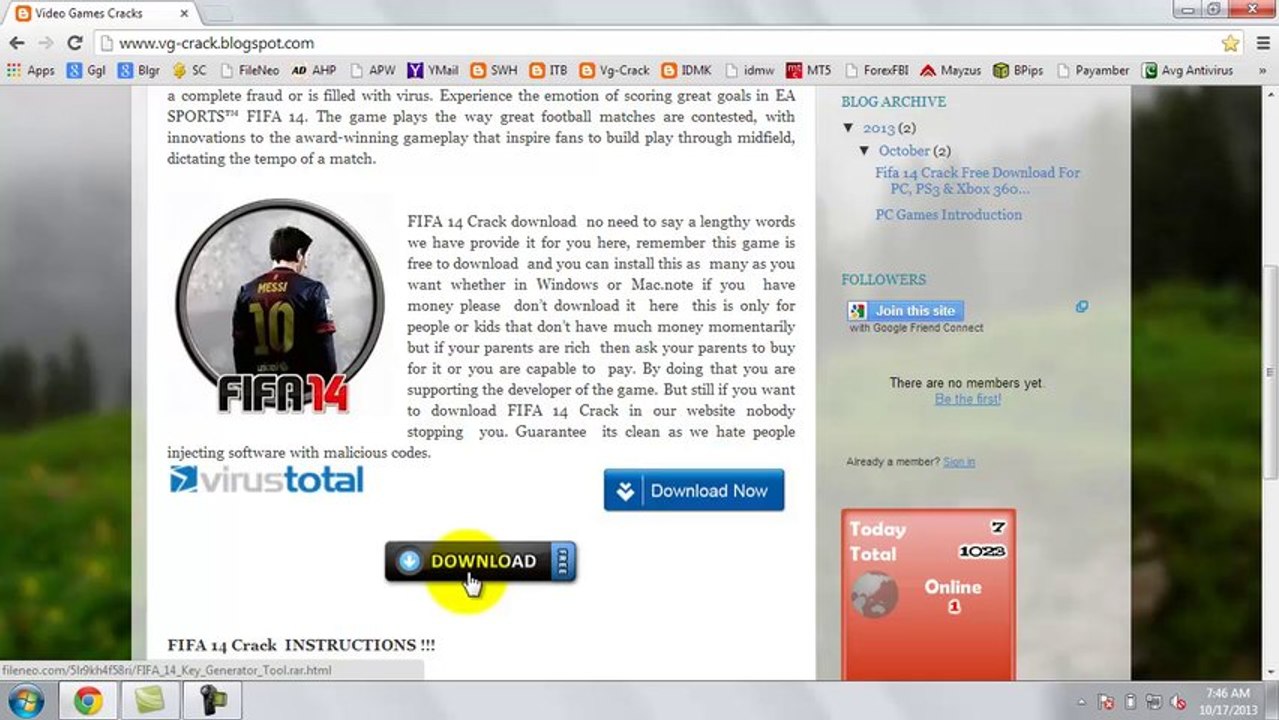Click the FIFA 14 Messi cover image

(280, 305)
